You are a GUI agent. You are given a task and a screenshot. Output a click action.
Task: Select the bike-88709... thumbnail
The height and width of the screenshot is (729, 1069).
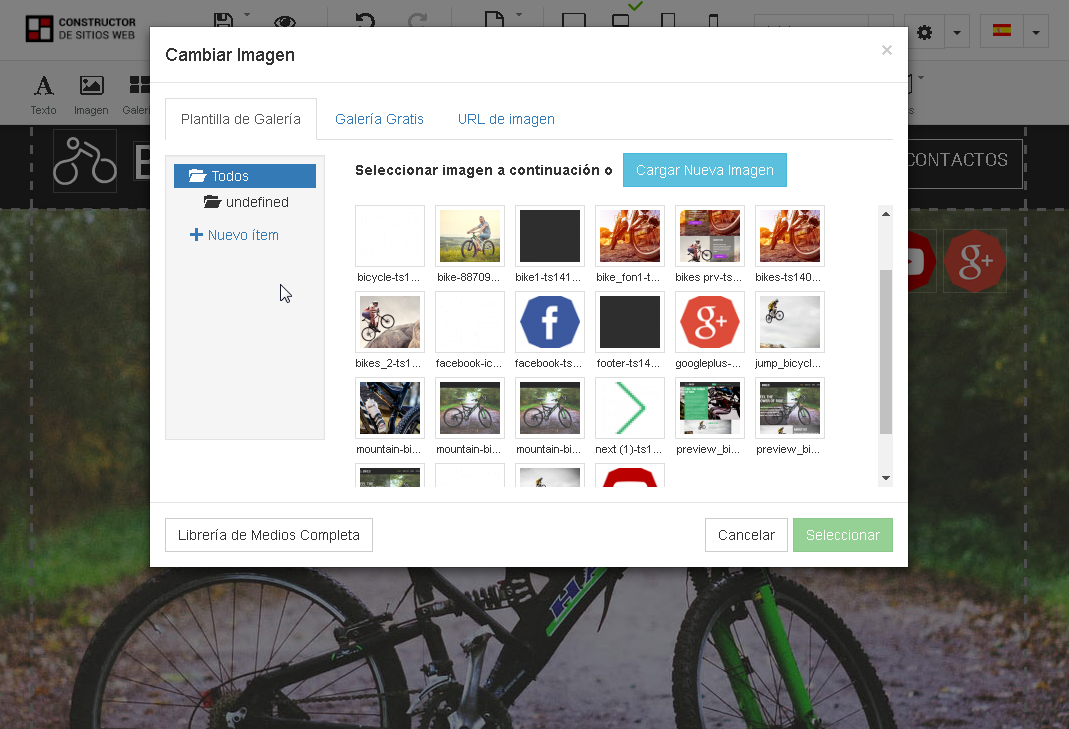coord(470,236)
